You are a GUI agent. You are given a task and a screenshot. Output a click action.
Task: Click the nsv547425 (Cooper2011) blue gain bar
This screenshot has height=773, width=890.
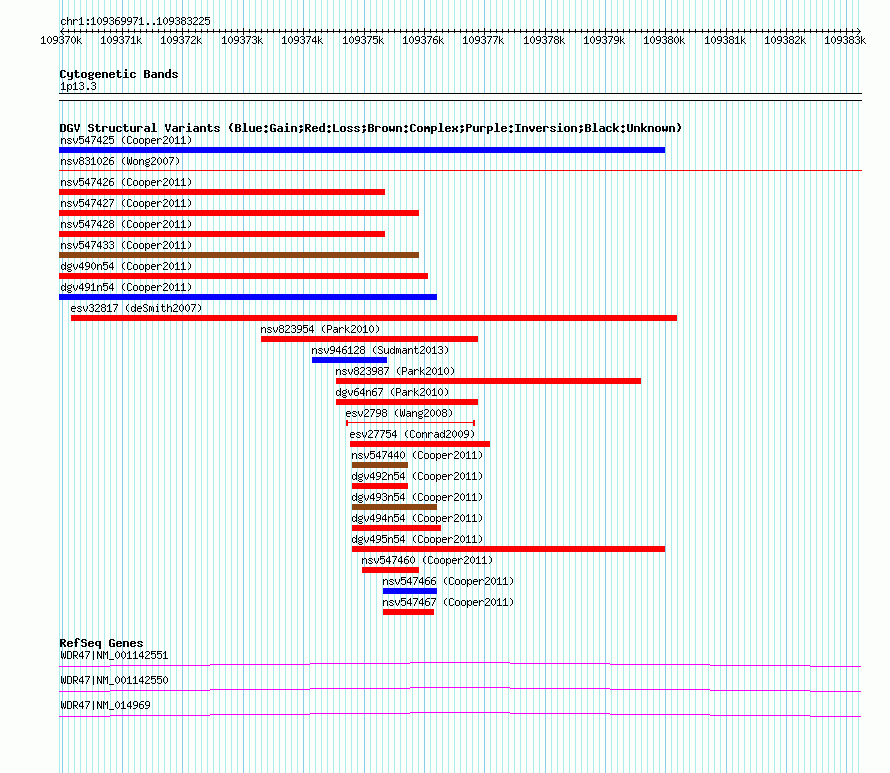[362, 150]
